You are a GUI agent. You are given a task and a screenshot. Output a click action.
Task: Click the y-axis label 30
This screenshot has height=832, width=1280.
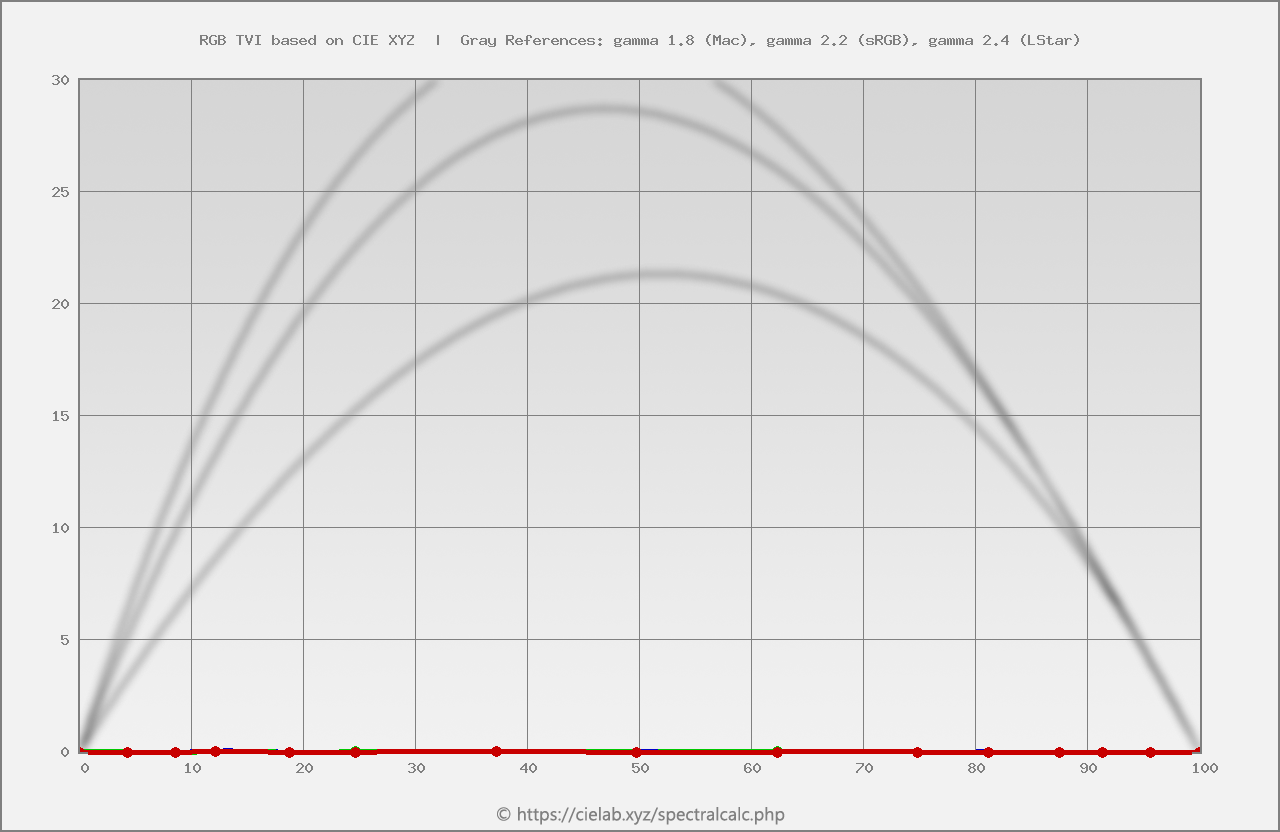coord(60,80)
